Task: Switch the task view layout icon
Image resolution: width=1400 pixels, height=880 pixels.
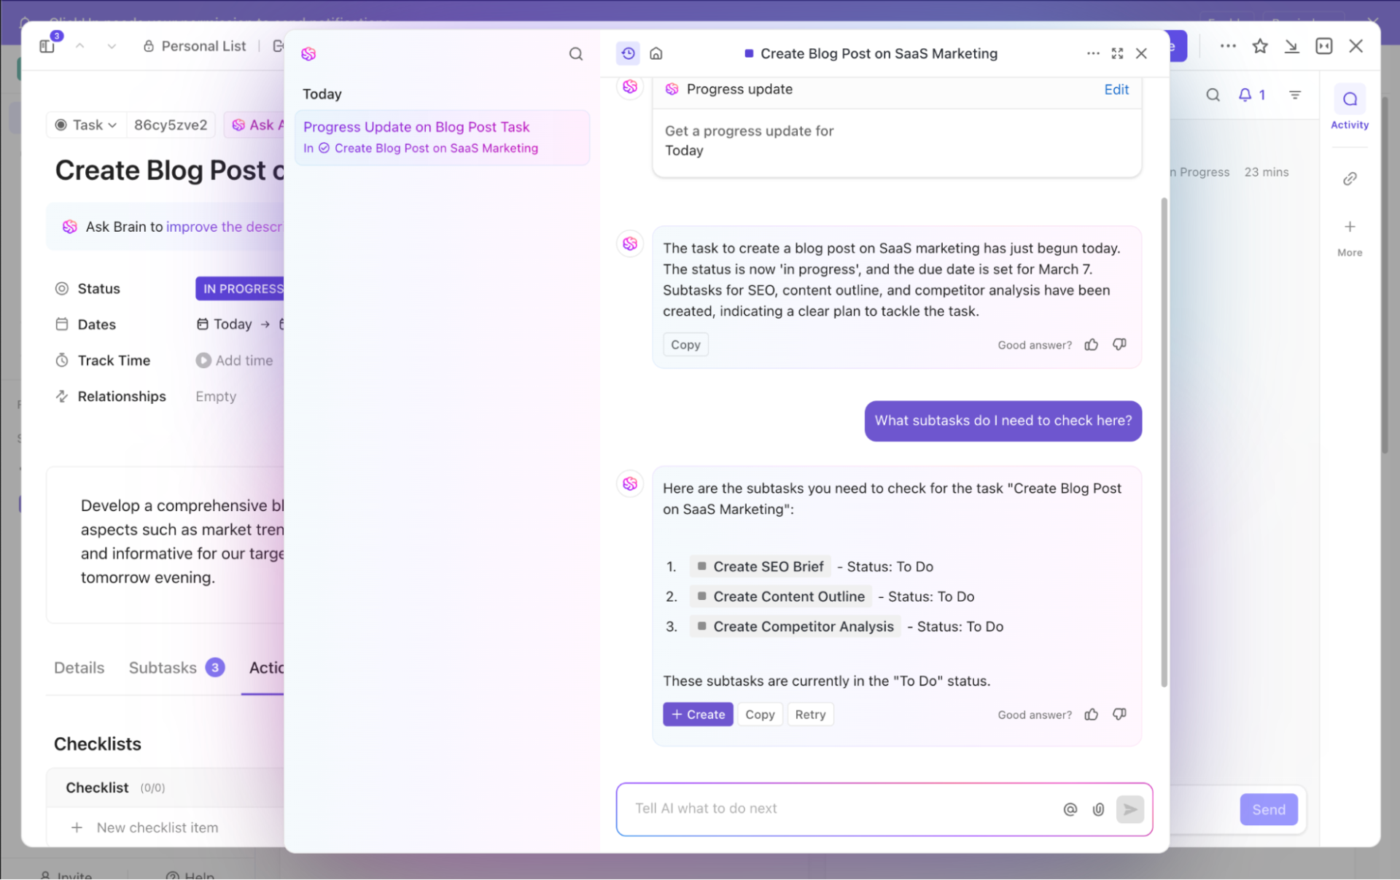Action: [x=1324, y=46]
